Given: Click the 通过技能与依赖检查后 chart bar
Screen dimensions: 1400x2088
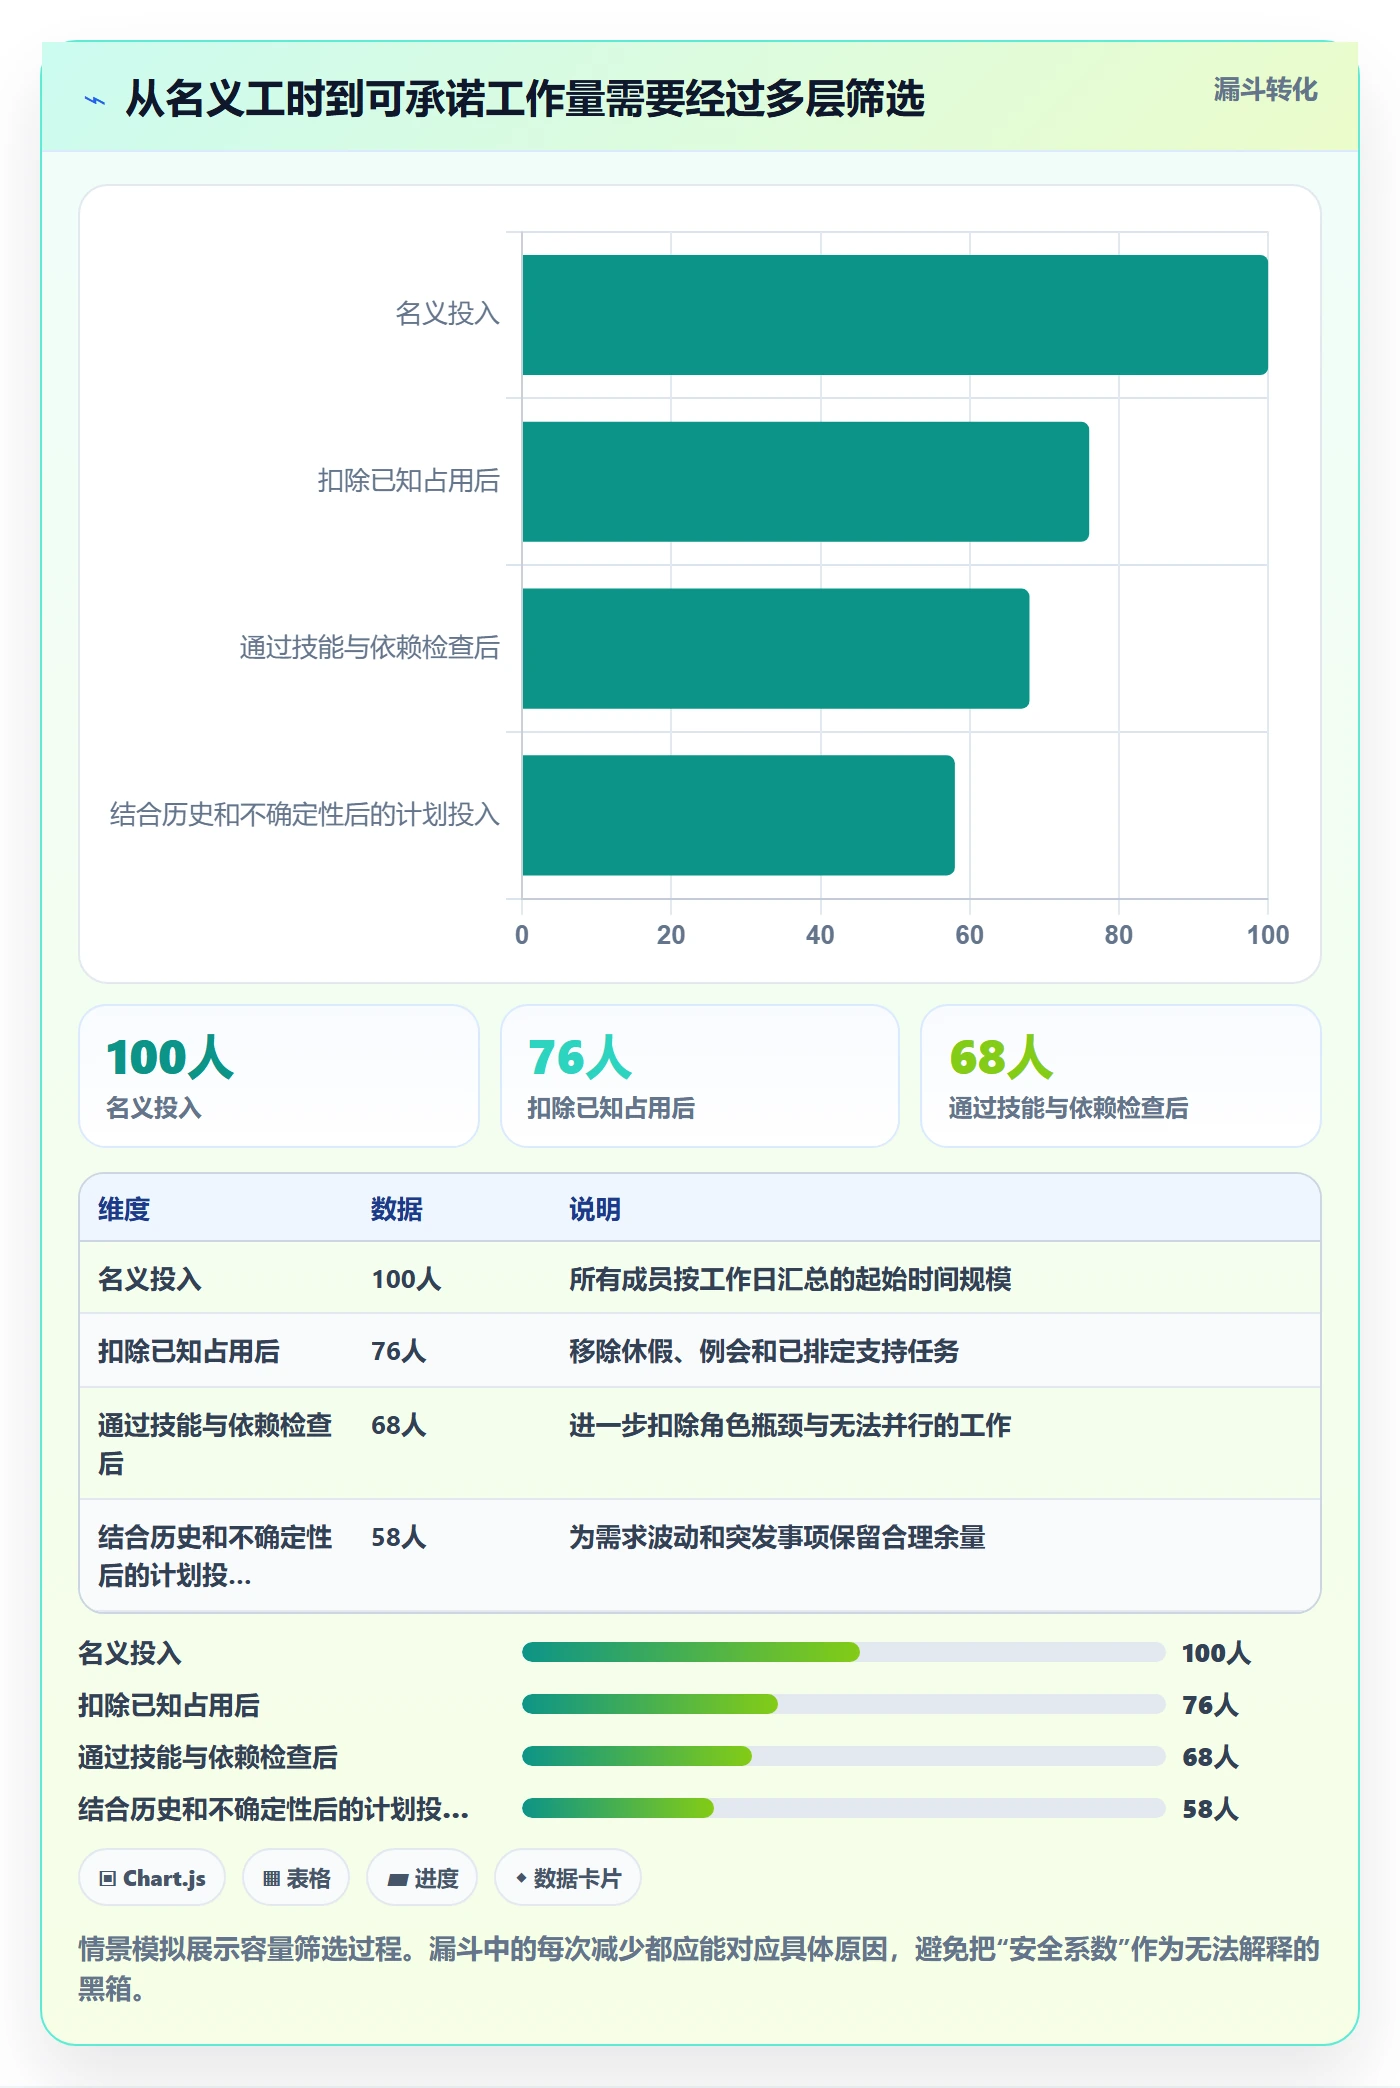Looking at the screenshot, I should click(775, 648).
